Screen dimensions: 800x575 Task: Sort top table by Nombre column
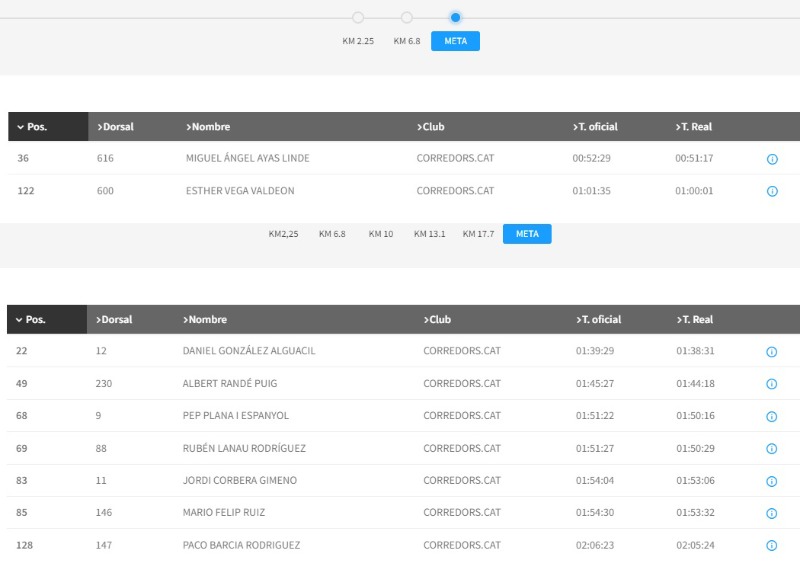208,127
